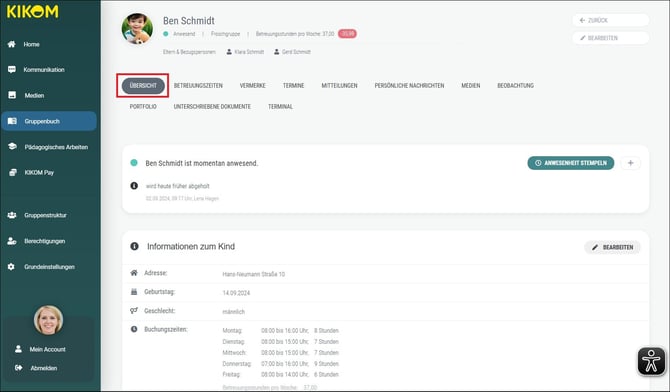Switch to the Medien tab
The width and height of the screenshot is (670, 392).
pos(471,85)
